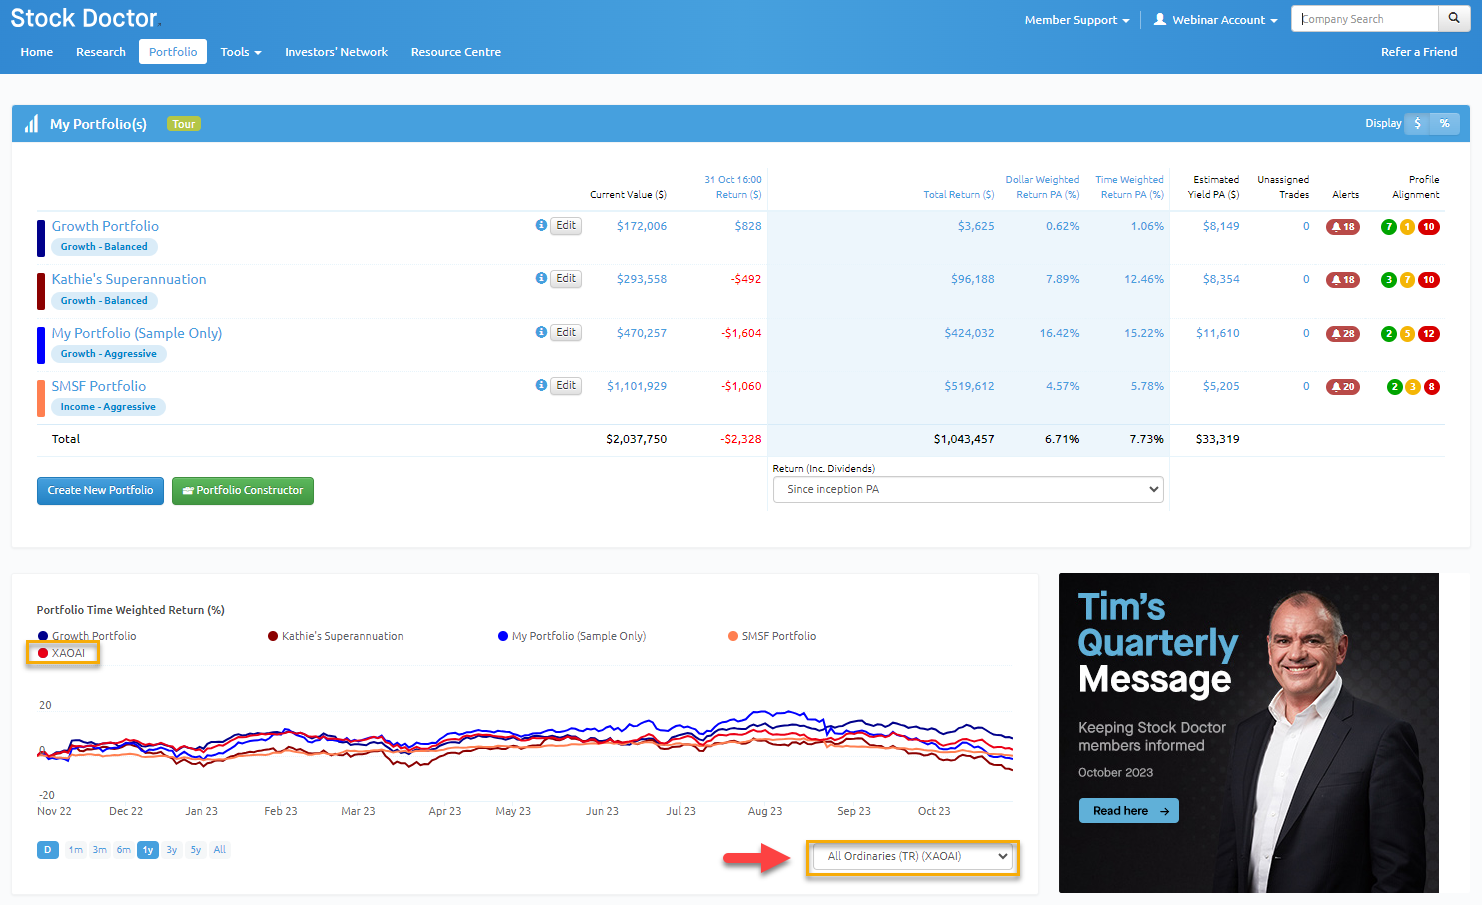Click green alignment circle 7 in Growth Portfolio row

[1388, 227]
